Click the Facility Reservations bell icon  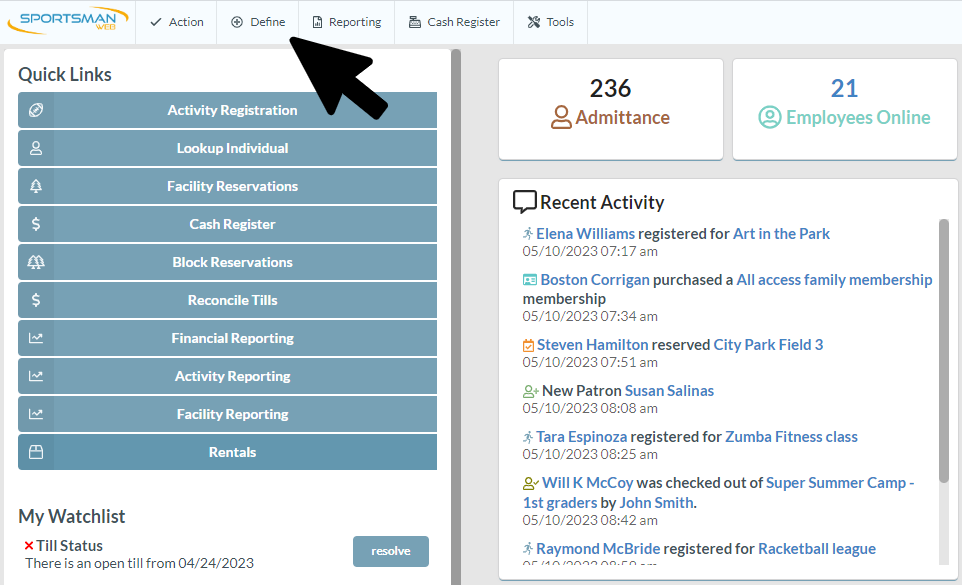coord(36,186)
